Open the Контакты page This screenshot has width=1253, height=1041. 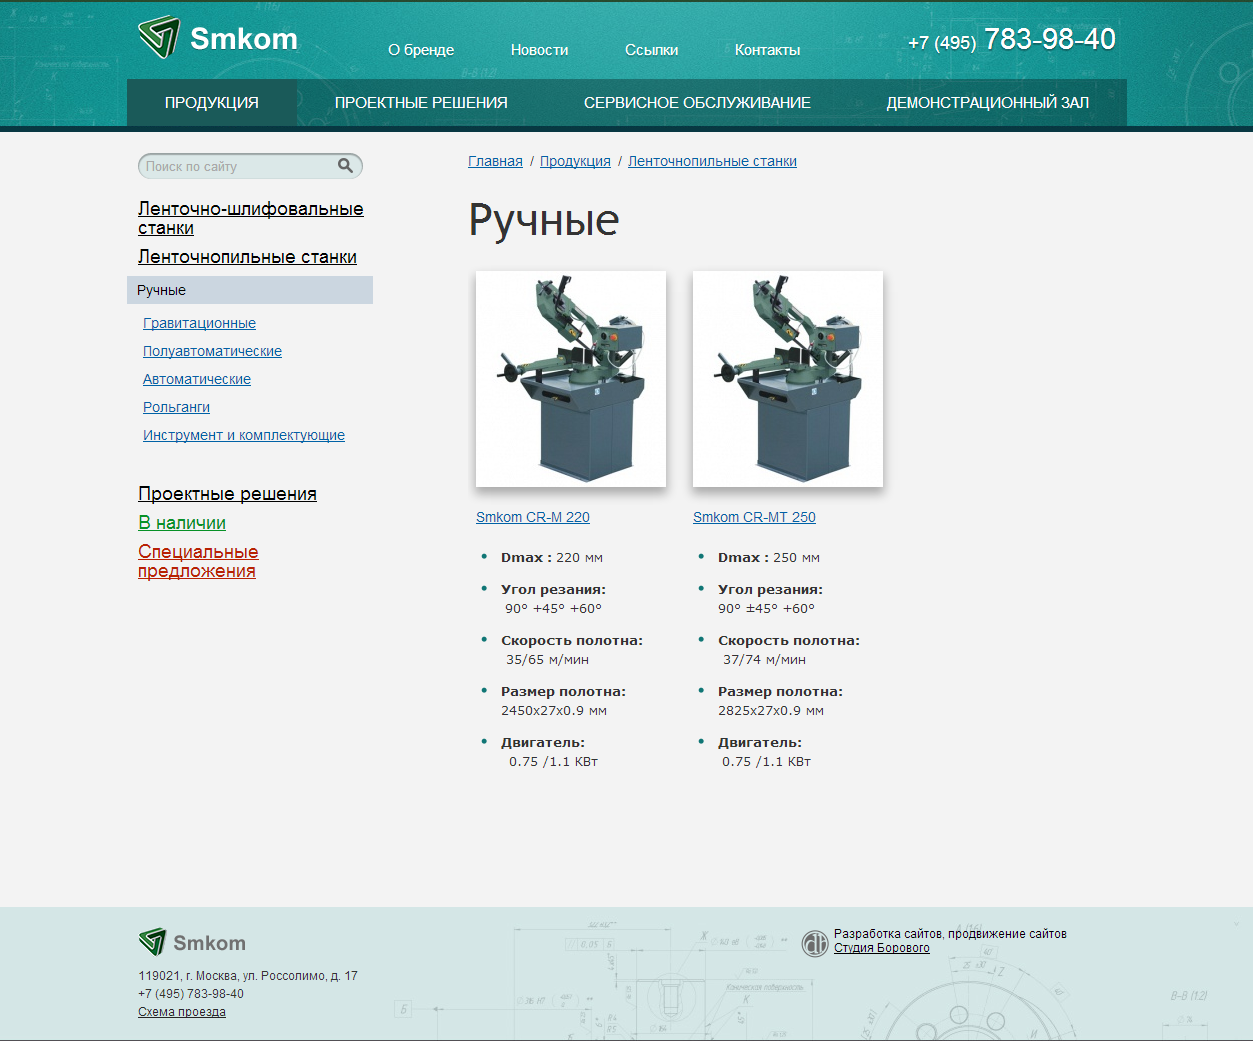coord(767,50)
